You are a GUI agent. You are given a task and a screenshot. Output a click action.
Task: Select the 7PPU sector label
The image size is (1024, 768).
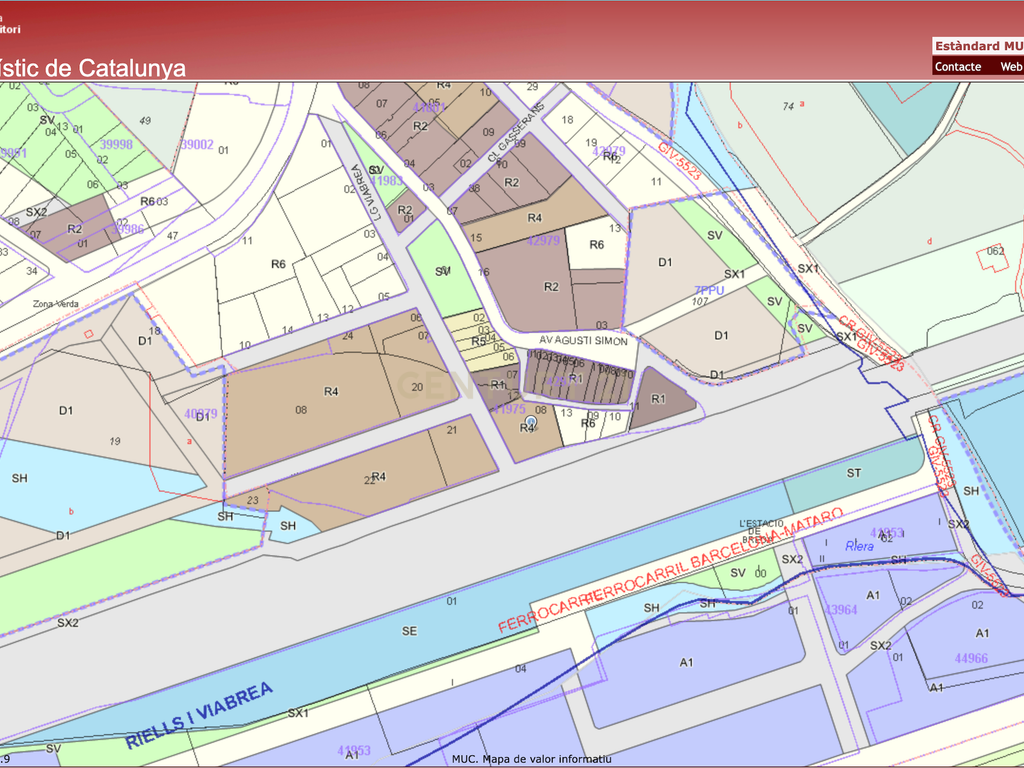(x=709, y=291)
